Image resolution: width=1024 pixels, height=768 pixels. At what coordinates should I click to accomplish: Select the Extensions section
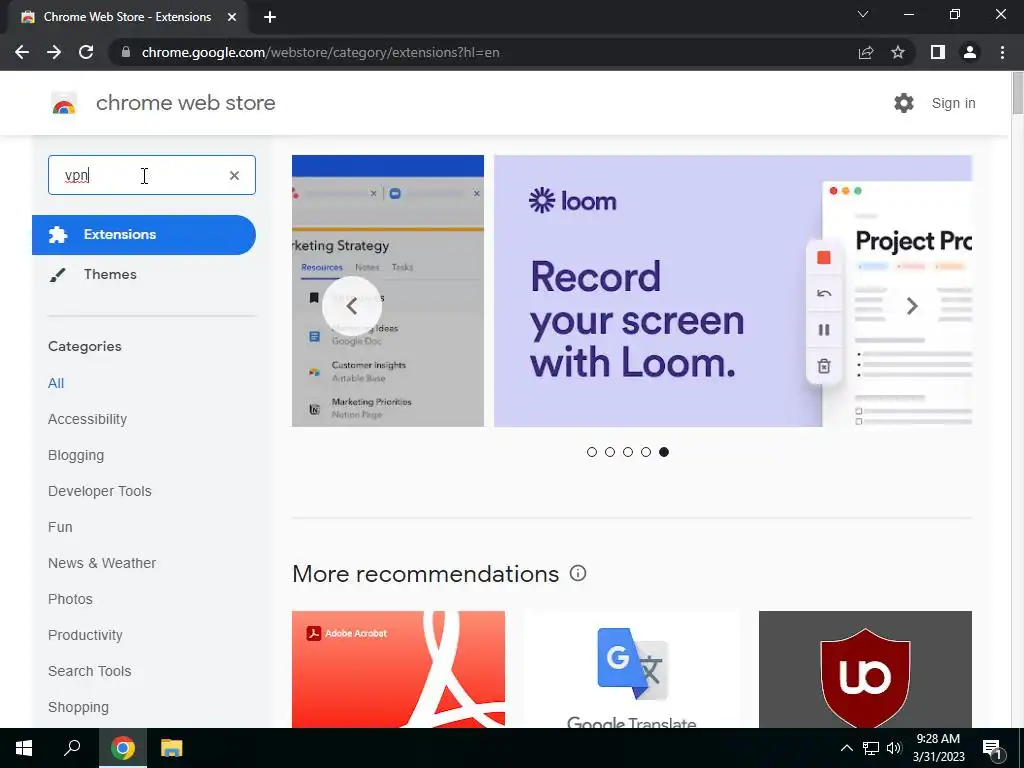click(144, 235)
